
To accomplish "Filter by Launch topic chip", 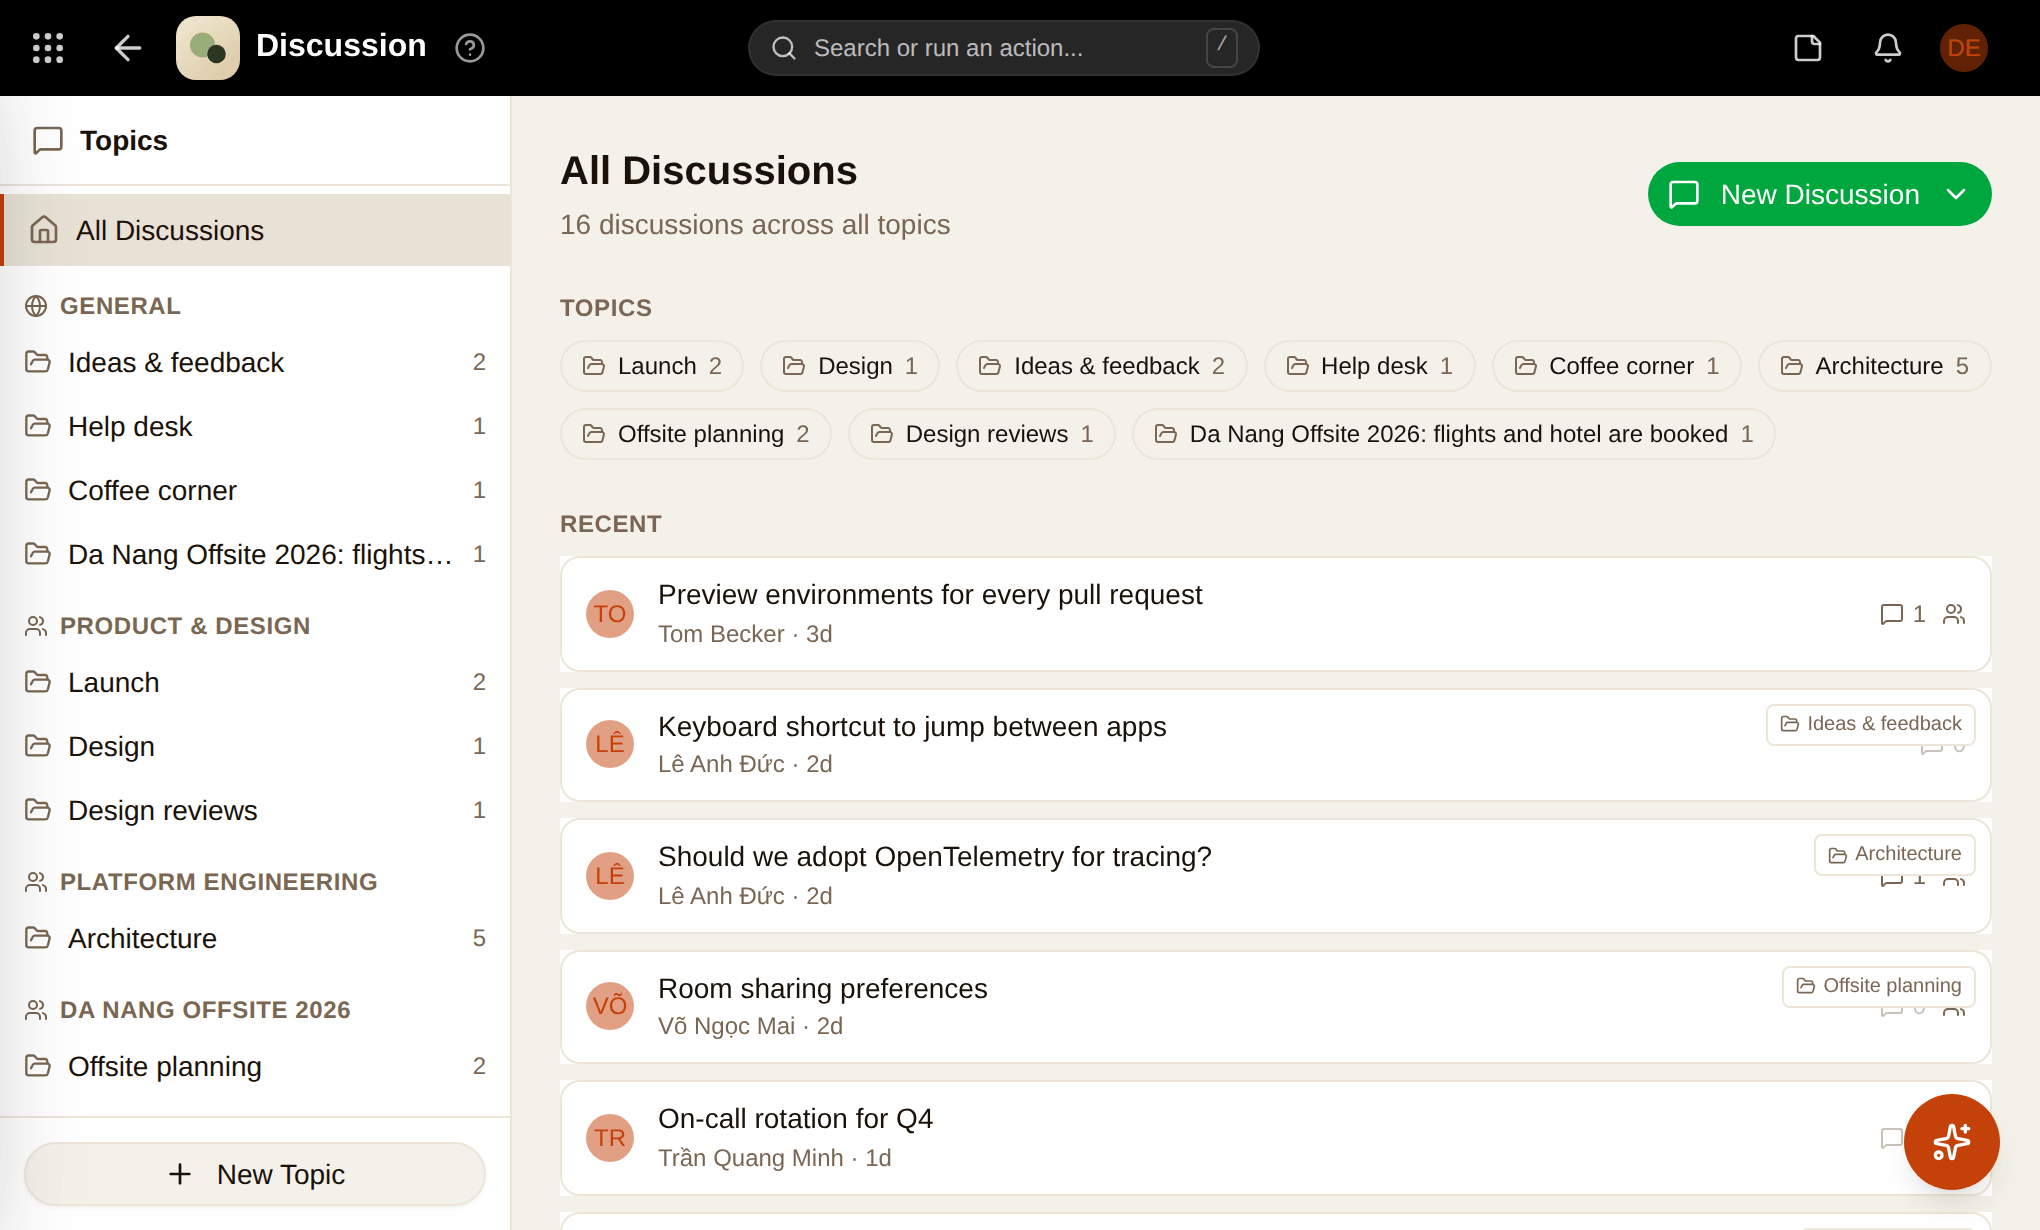I will pos(652,366).
